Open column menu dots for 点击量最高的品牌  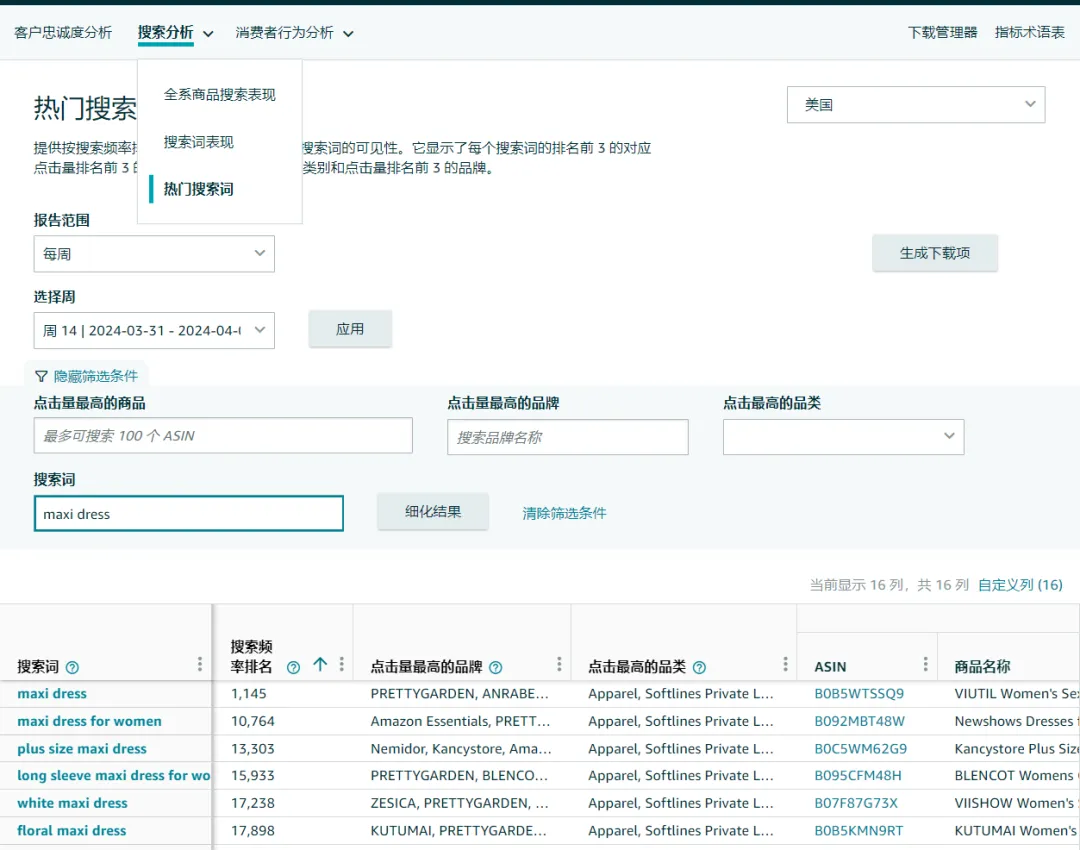559,665
